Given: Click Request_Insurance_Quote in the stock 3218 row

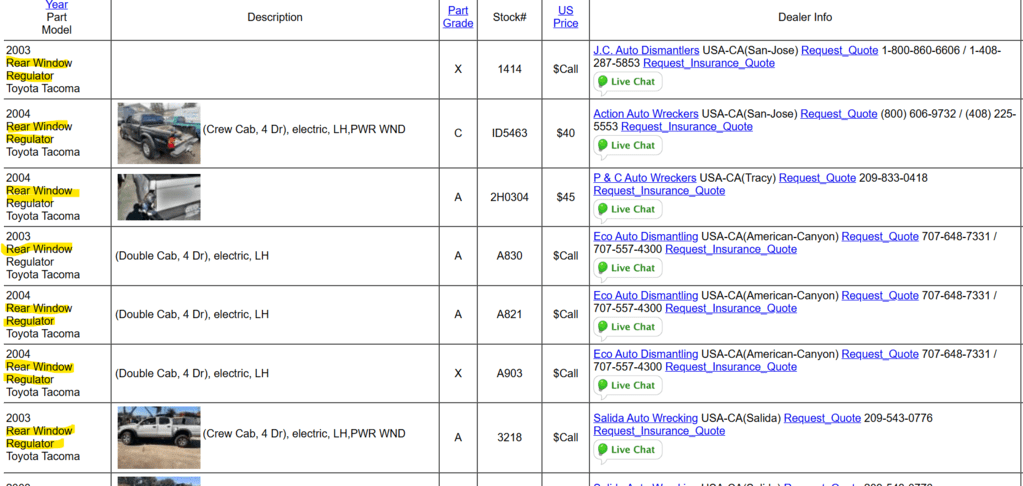Looking at the screenshot, I should click(659, 431).
